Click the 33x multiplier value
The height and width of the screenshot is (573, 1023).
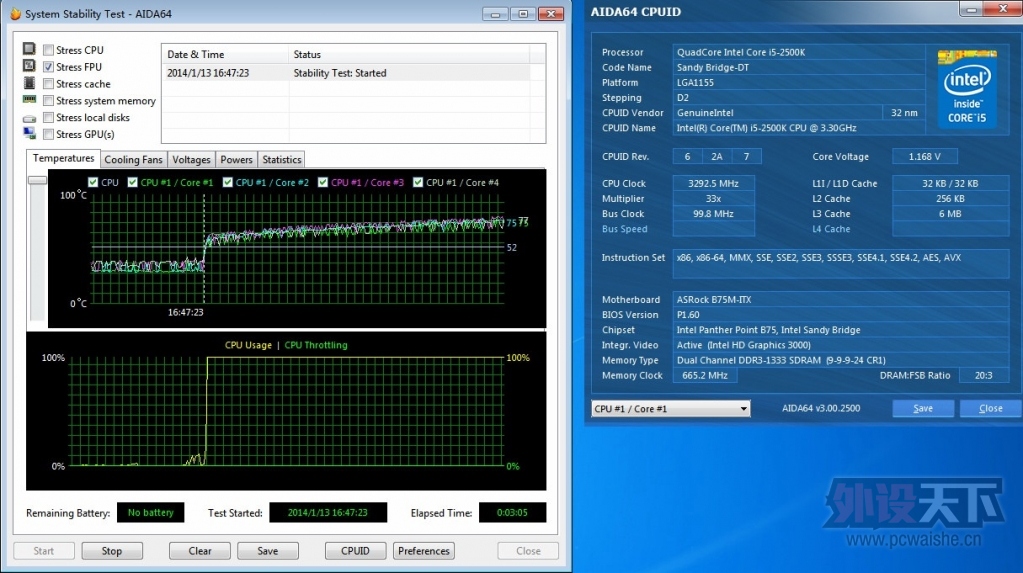[713, 198]
